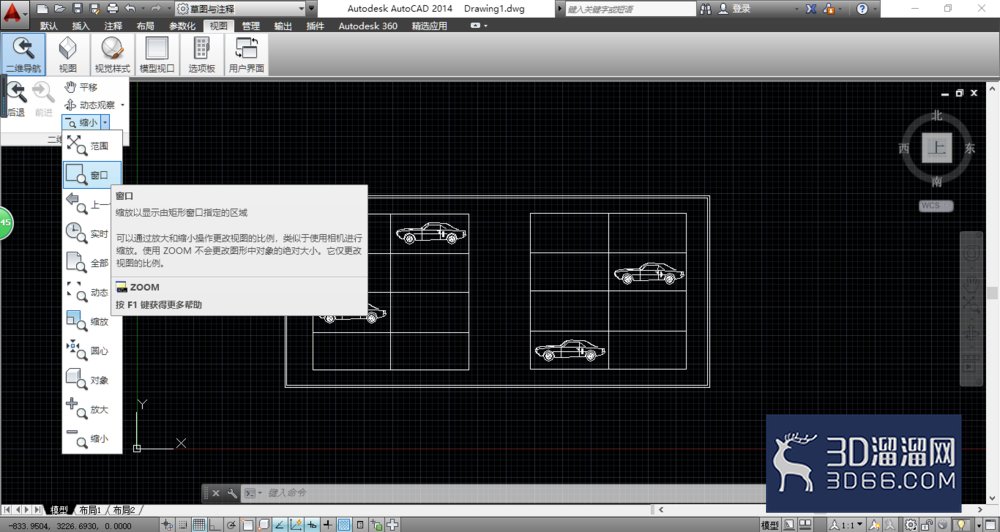Expand the 动态观察 dropdown arrow
Image resolution: width=1000 pixels, height=532 pixels.
[x=122, y=105]
